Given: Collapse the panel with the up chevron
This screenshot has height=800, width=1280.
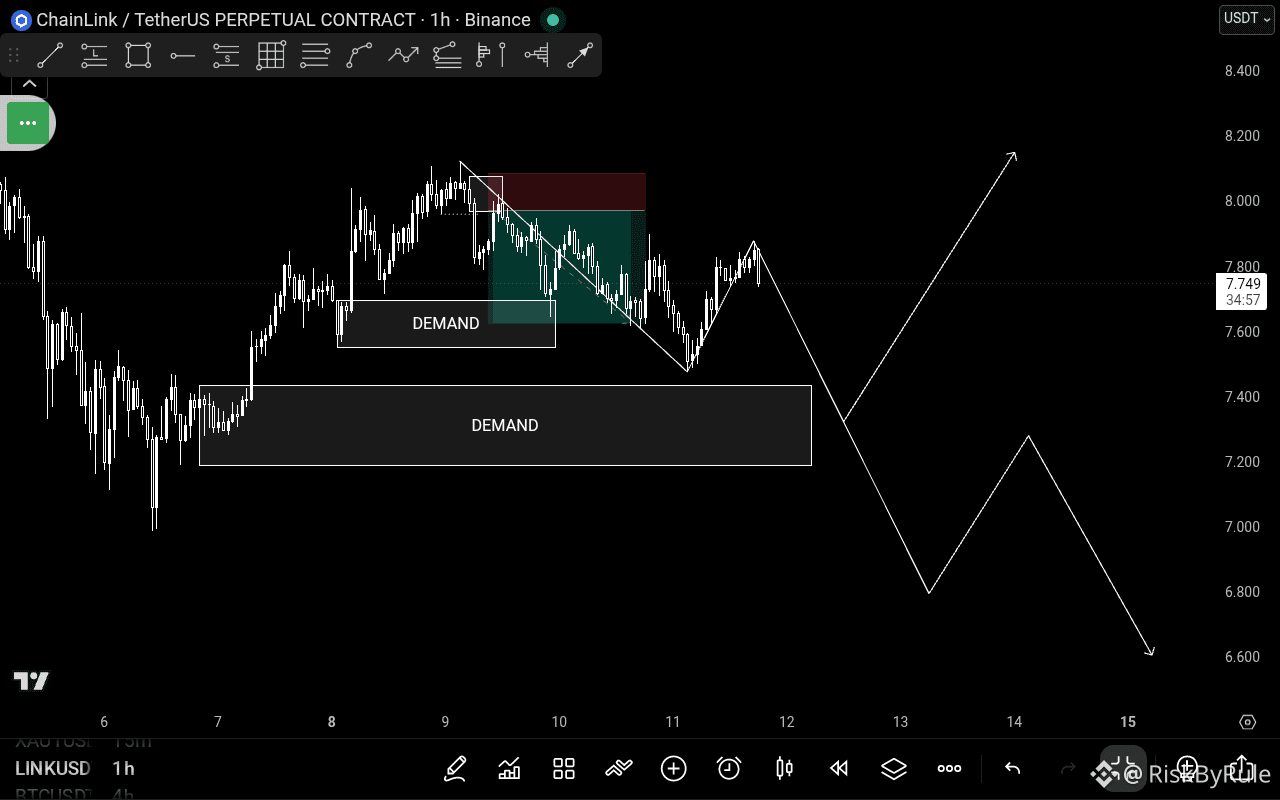Looking at the screenshot, I should 28,84.
